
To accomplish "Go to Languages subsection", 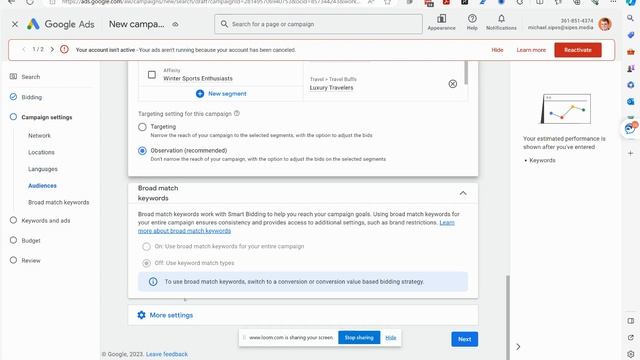I will (43, 169).
